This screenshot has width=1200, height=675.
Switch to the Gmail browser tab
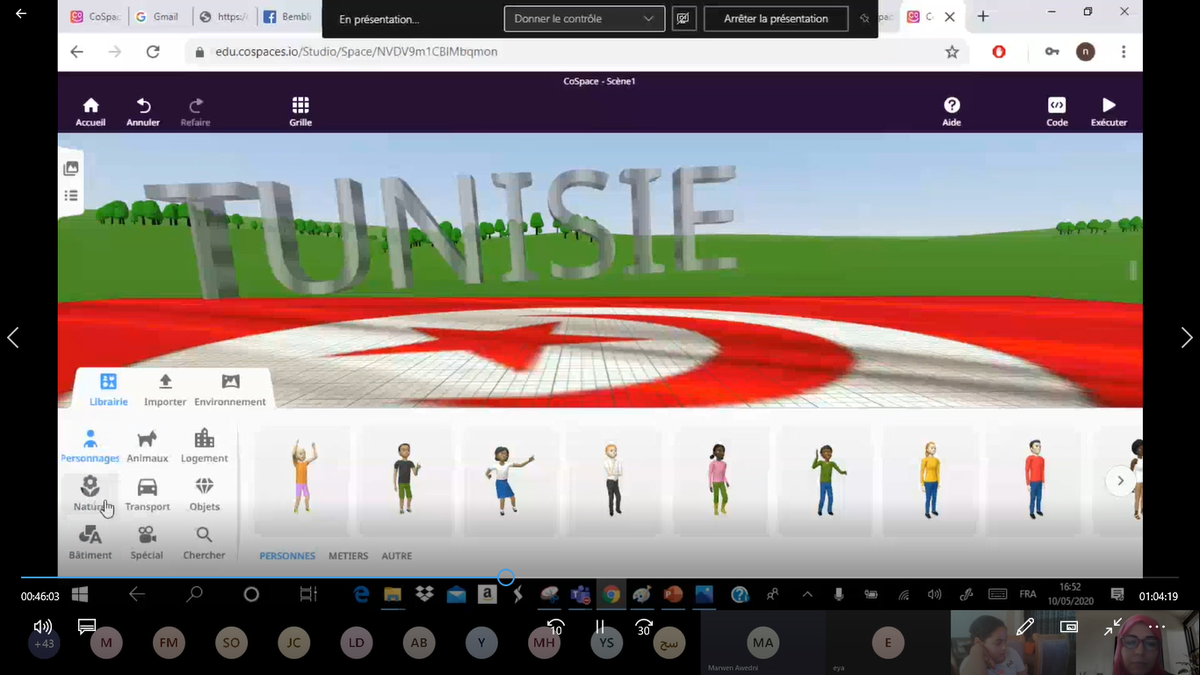click(158, 17)
